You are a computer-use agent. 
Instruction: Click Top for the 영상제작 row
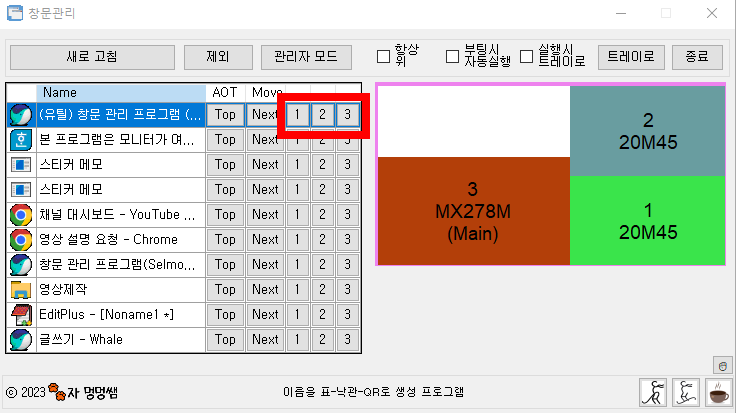[225, 289]
